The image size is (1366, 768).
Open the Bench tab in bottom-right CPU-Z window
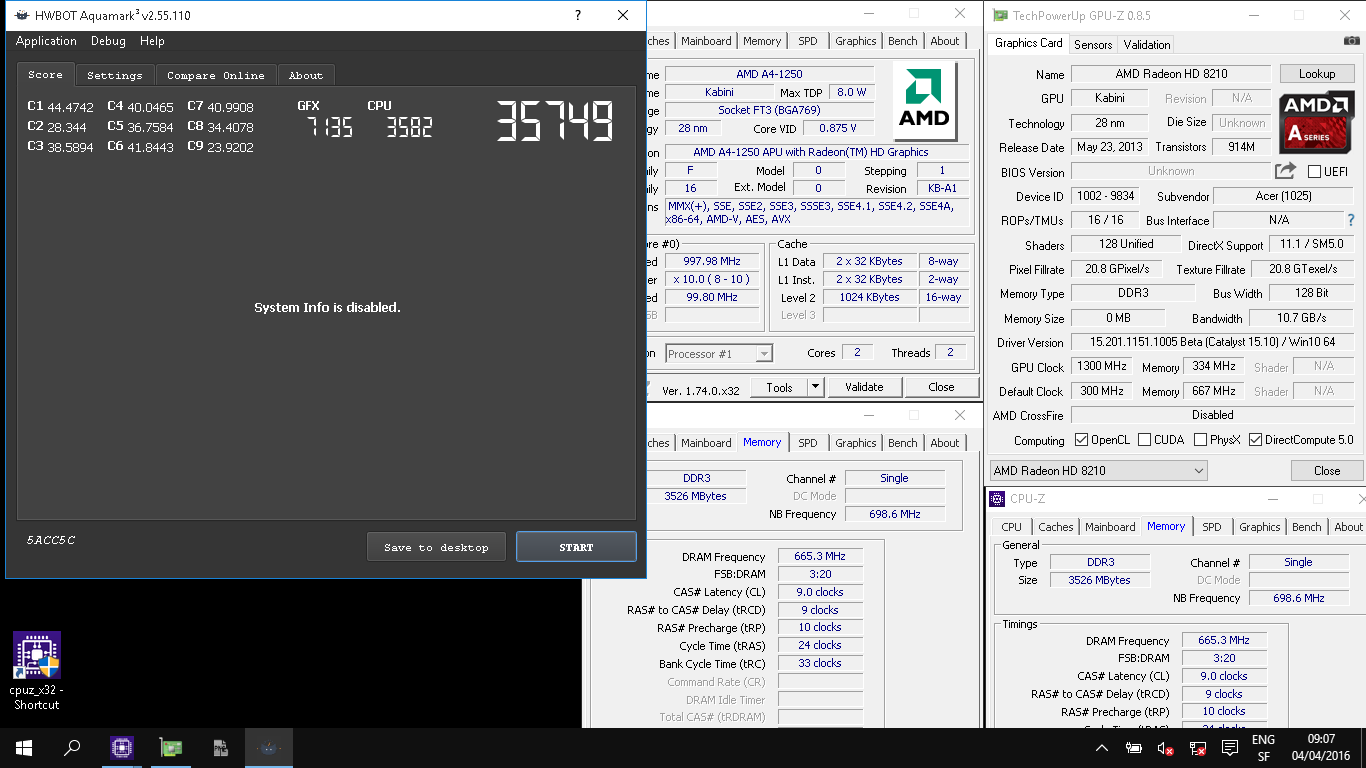1306,527
